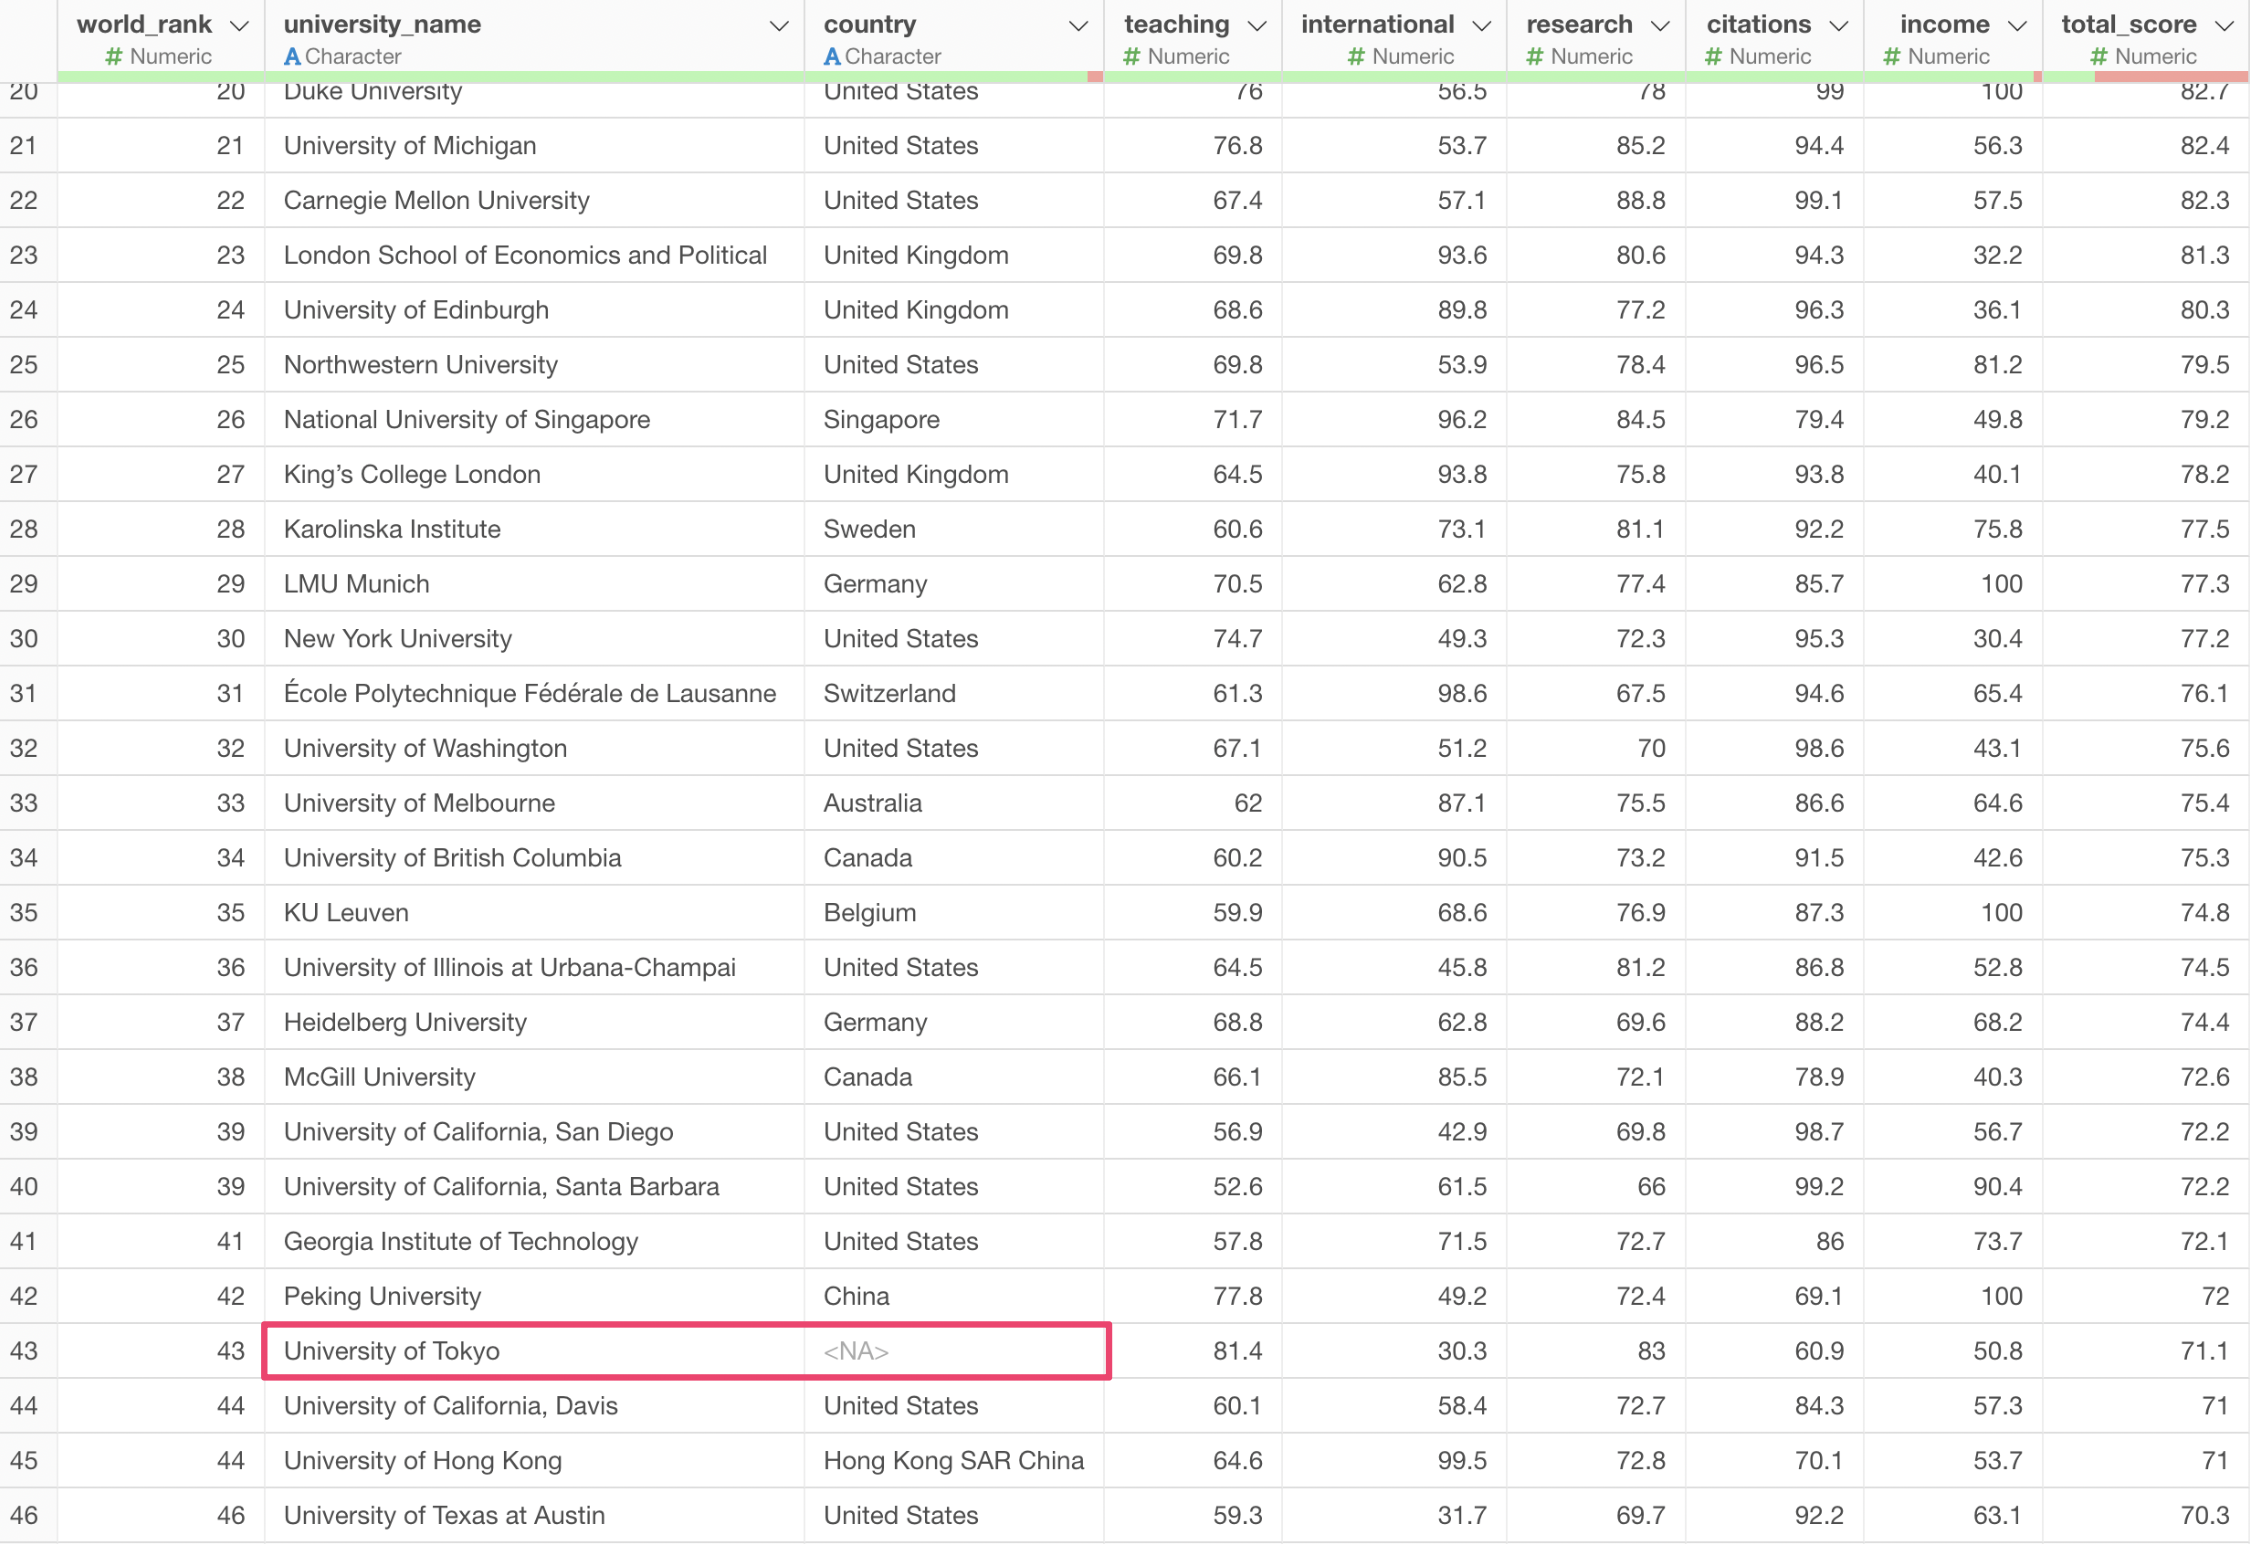
Task: Select the Singapore country cell
Action: pos(954,420)
